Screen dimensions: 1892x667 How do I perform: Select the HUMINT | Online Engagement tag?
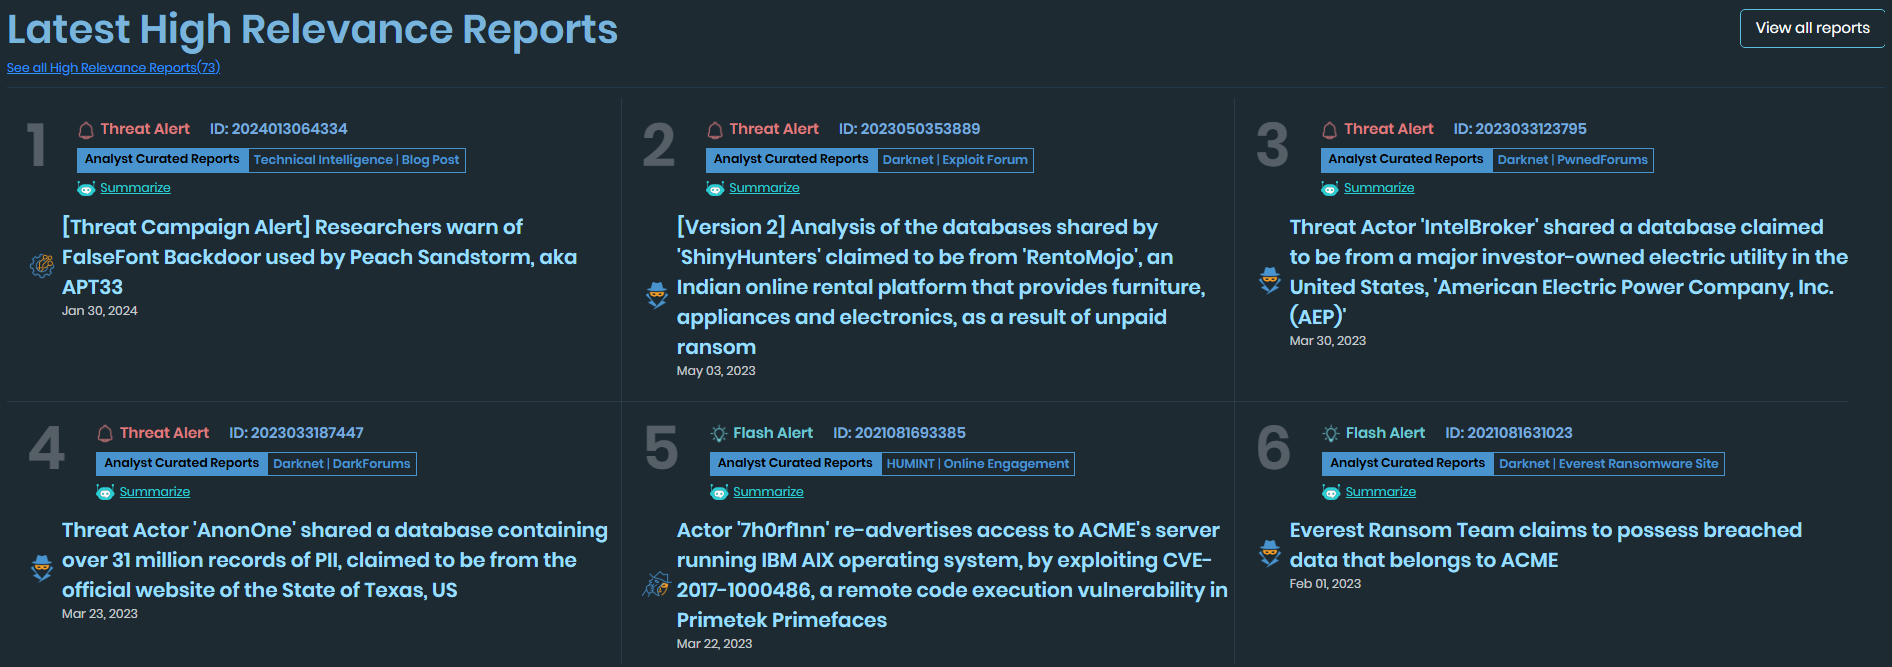(x=978, y=463)
